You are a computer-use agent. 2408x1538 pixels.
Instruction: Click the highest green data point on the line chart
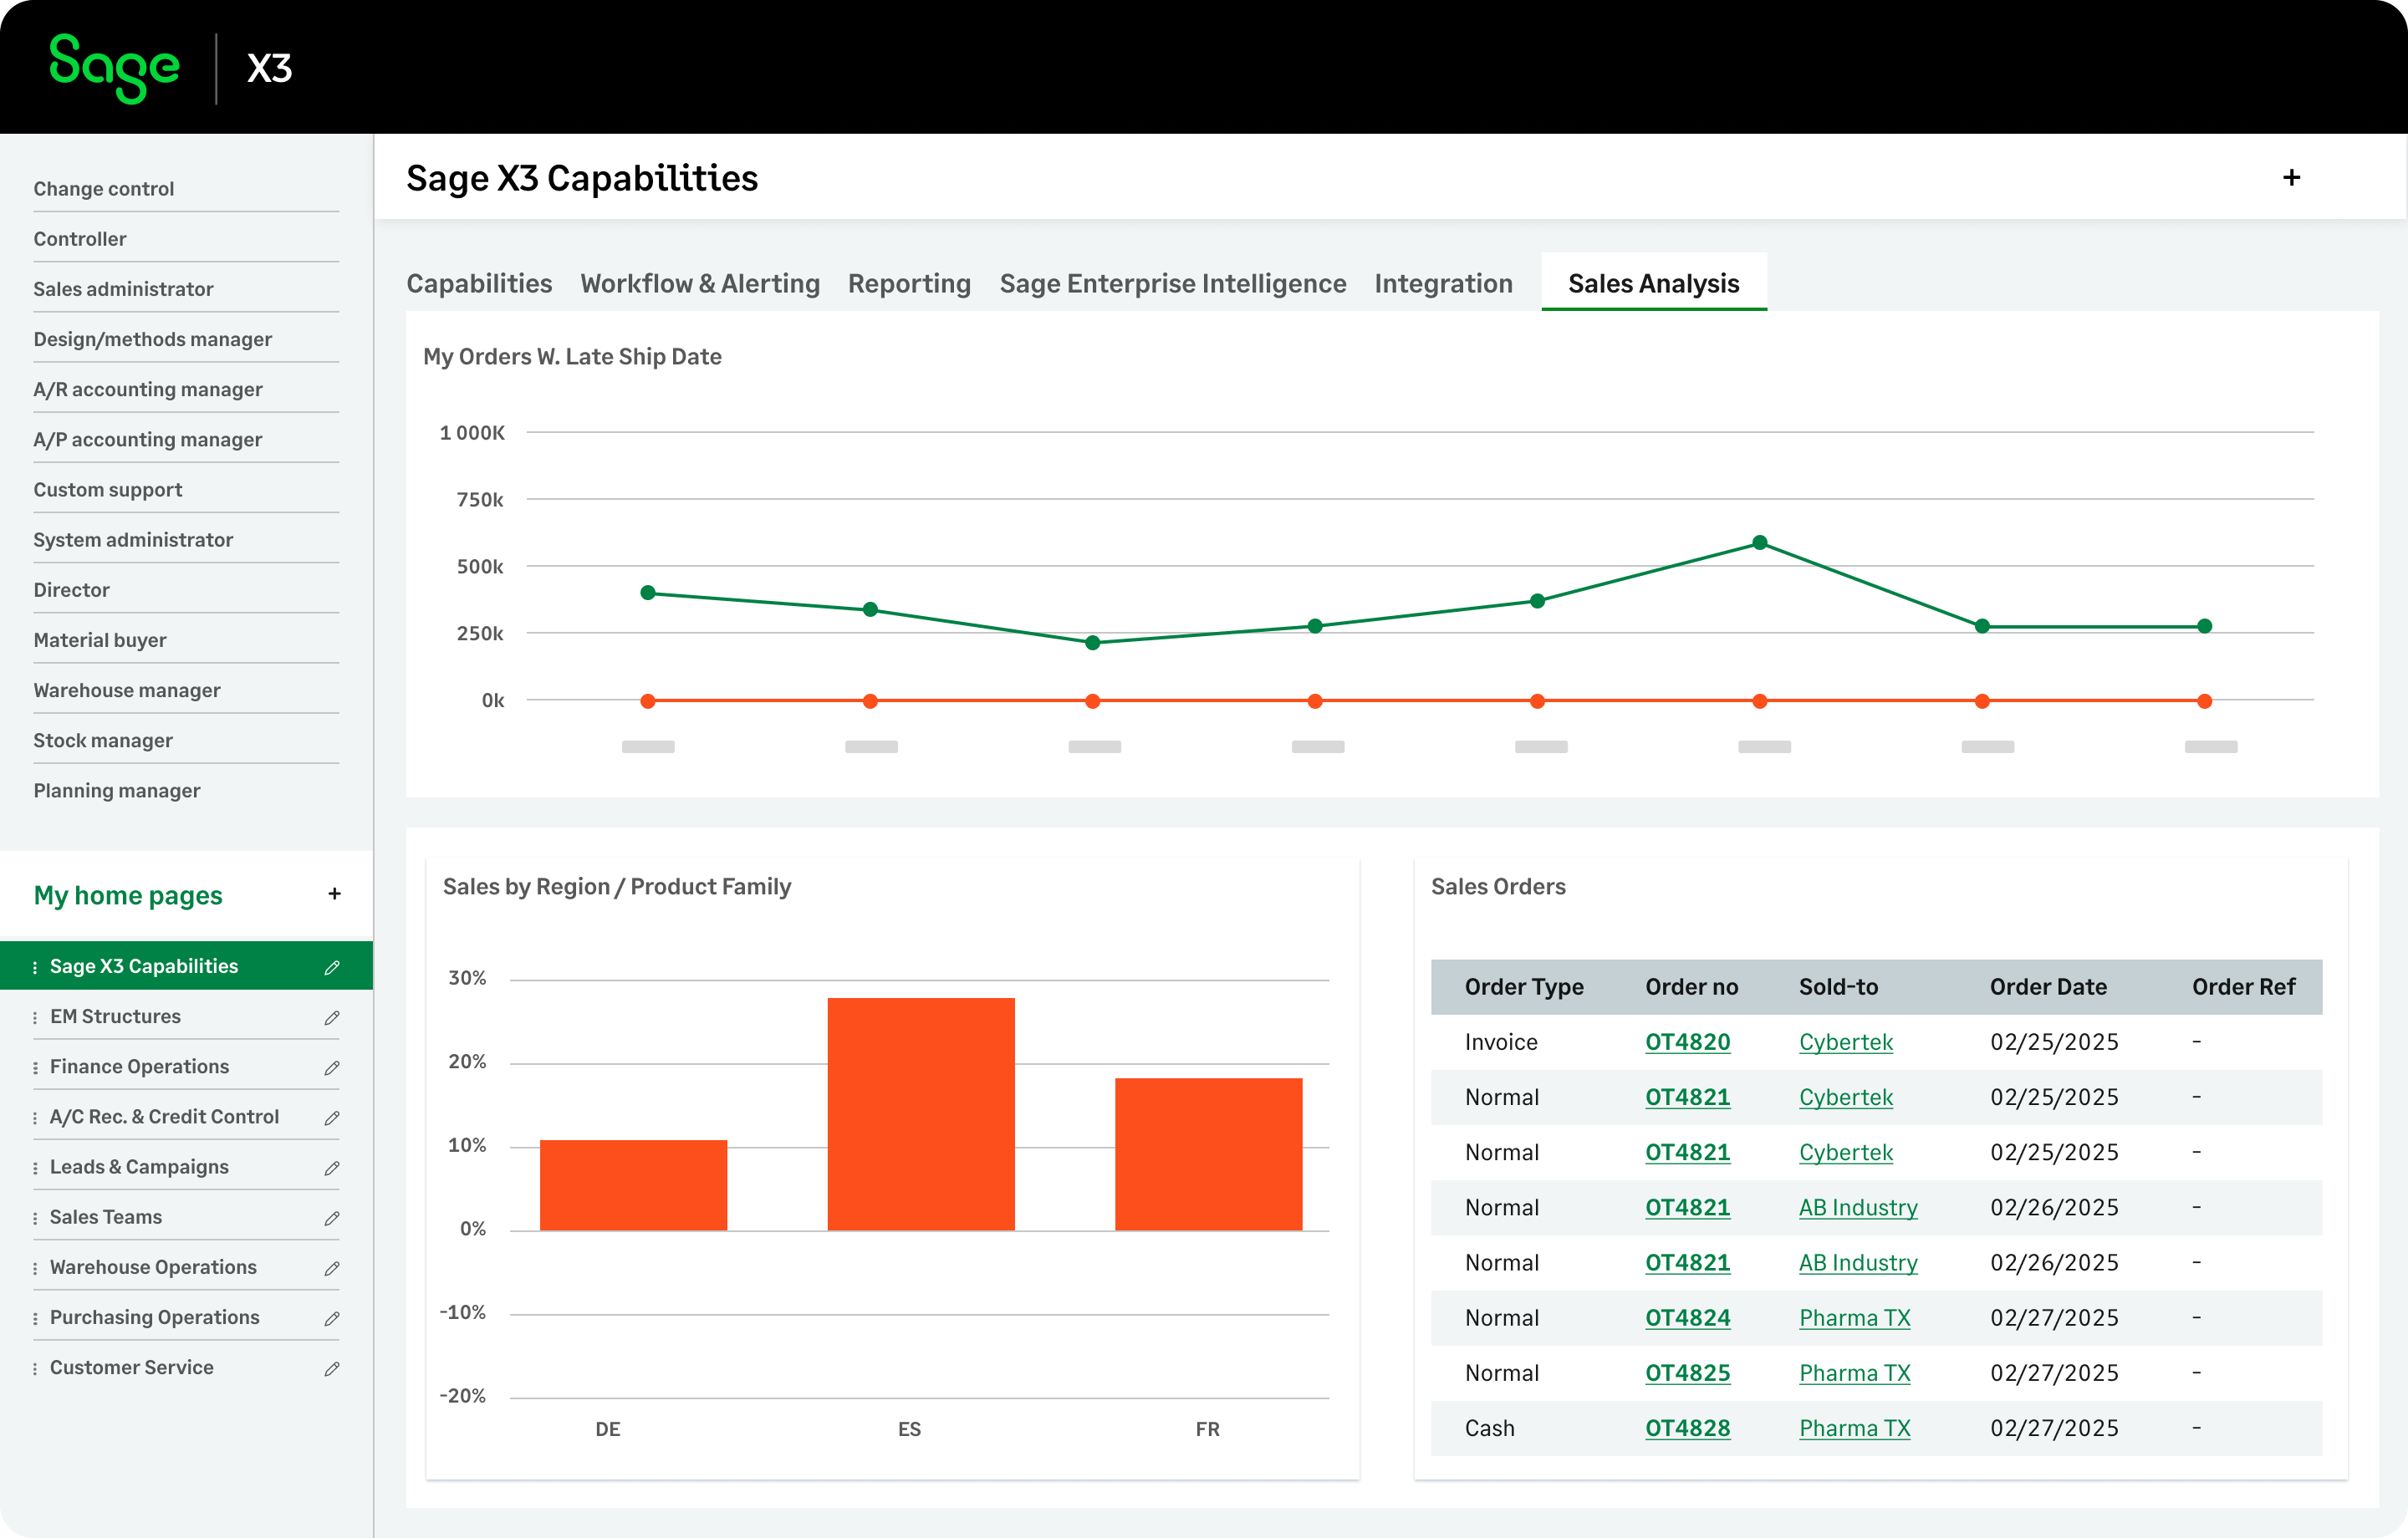coord(1759,543)
